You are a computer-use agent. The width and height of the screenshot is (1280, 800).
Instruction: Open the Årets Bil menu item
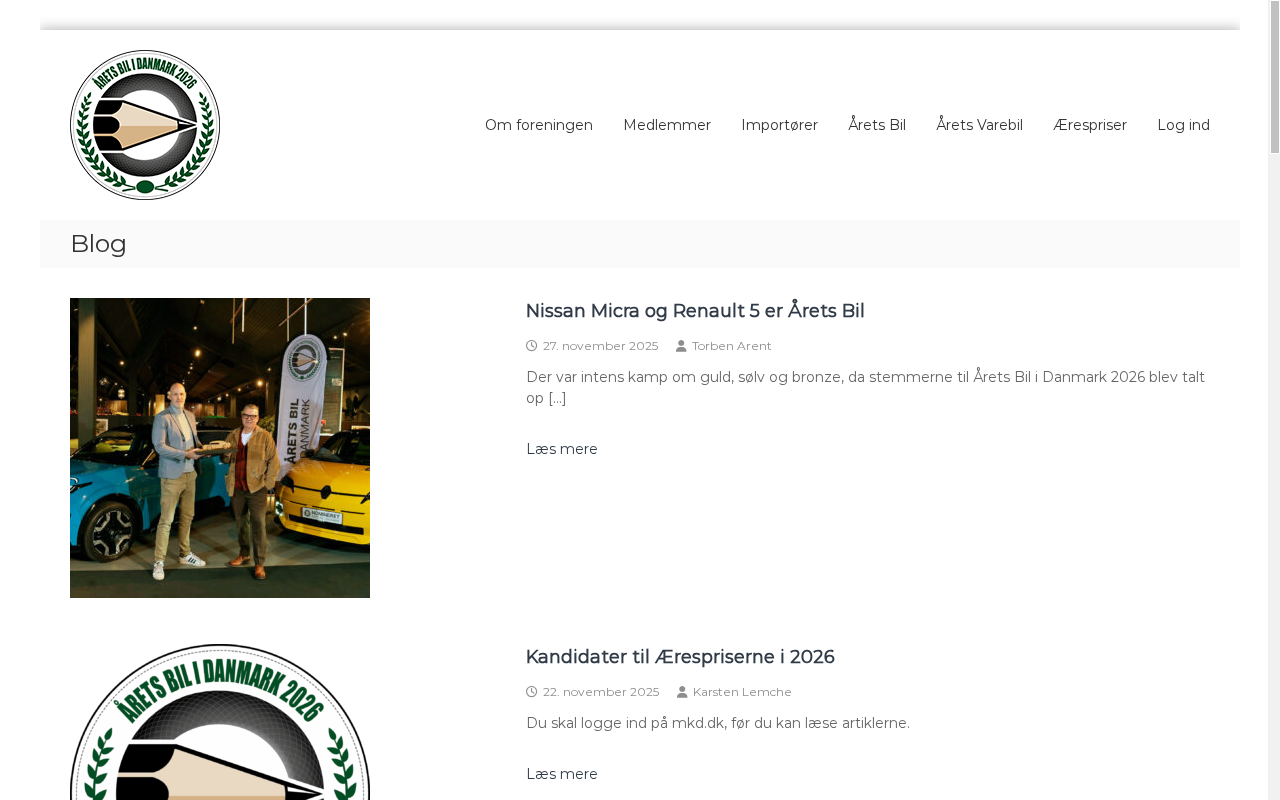877,125
